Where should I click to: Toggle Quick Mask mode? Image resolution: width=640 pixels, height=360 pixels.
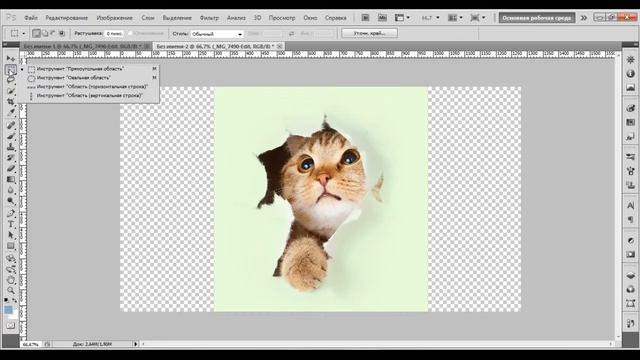coord(11,325)
